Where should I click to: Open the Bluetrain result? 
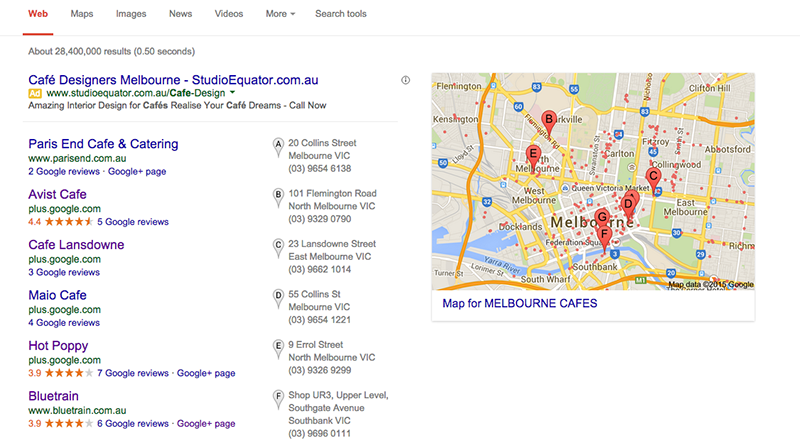point(54,396)
